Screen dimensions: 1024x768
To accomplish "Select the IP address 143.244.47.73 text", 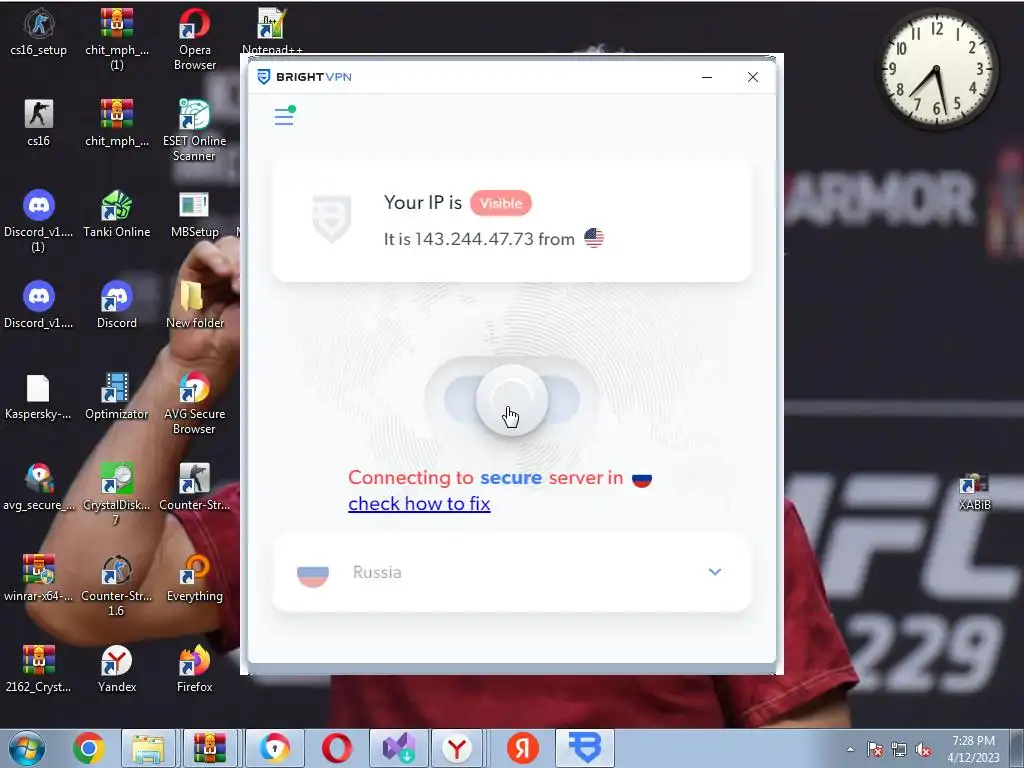I will click(x=474, y=239).
